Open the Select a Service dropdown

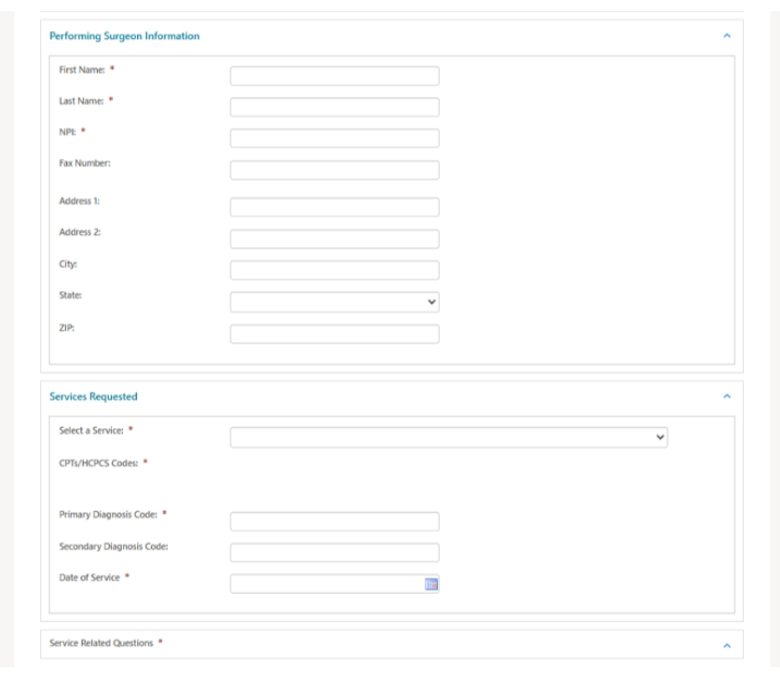(448, 437)
